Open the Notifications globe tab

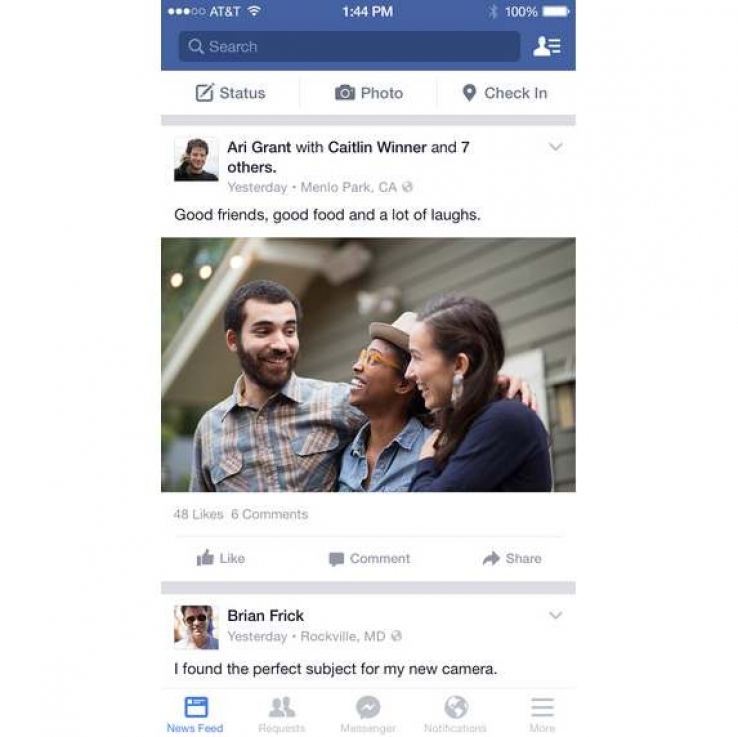(x=455, y=714)
